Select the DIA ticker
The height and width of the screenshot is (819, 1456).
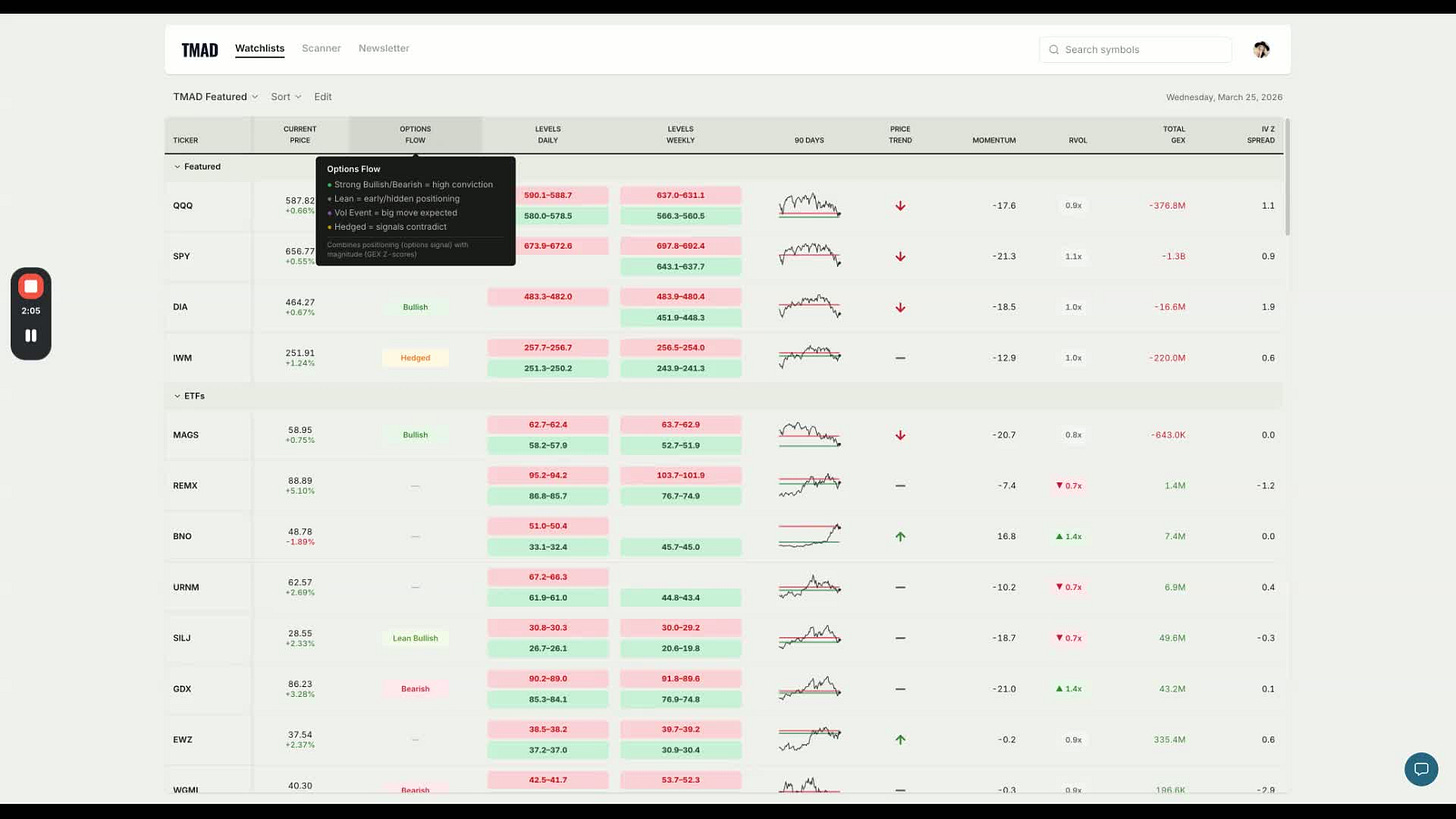tap(180, 307)
